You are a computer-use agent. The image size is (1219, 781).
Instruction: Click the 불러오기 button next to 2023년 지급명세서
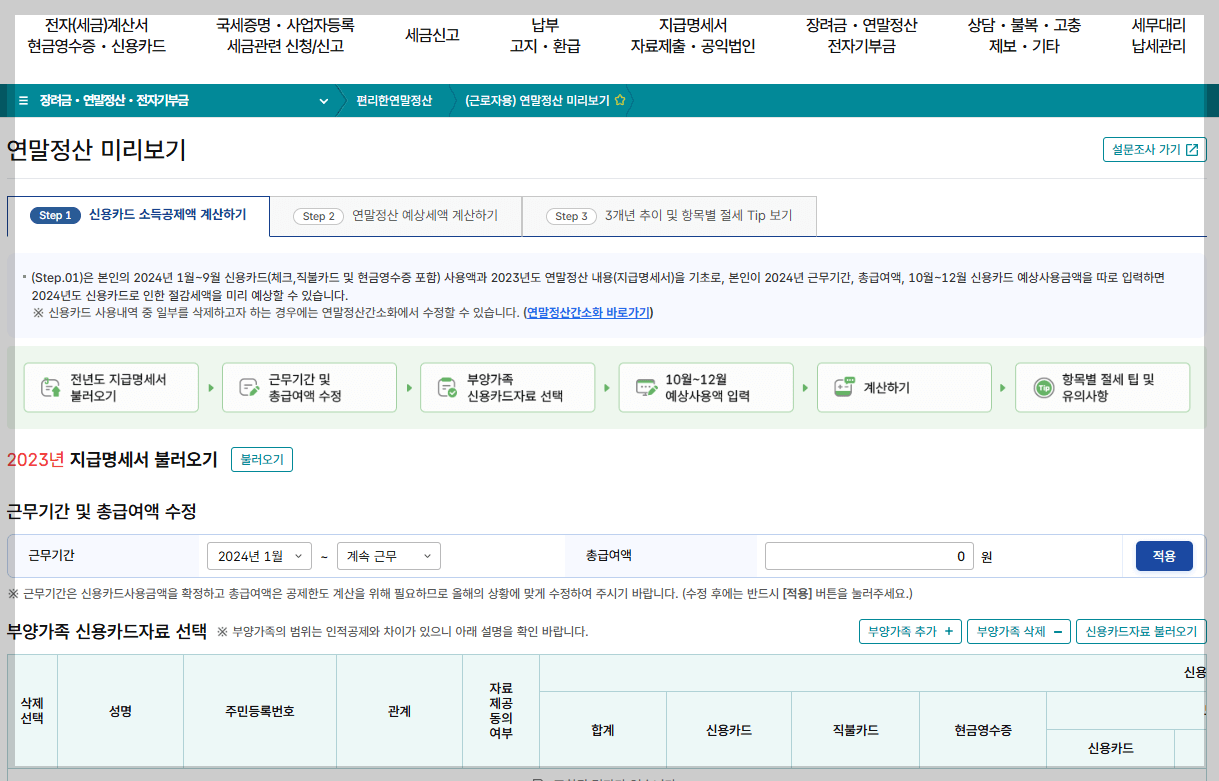(x=261, y=460)
